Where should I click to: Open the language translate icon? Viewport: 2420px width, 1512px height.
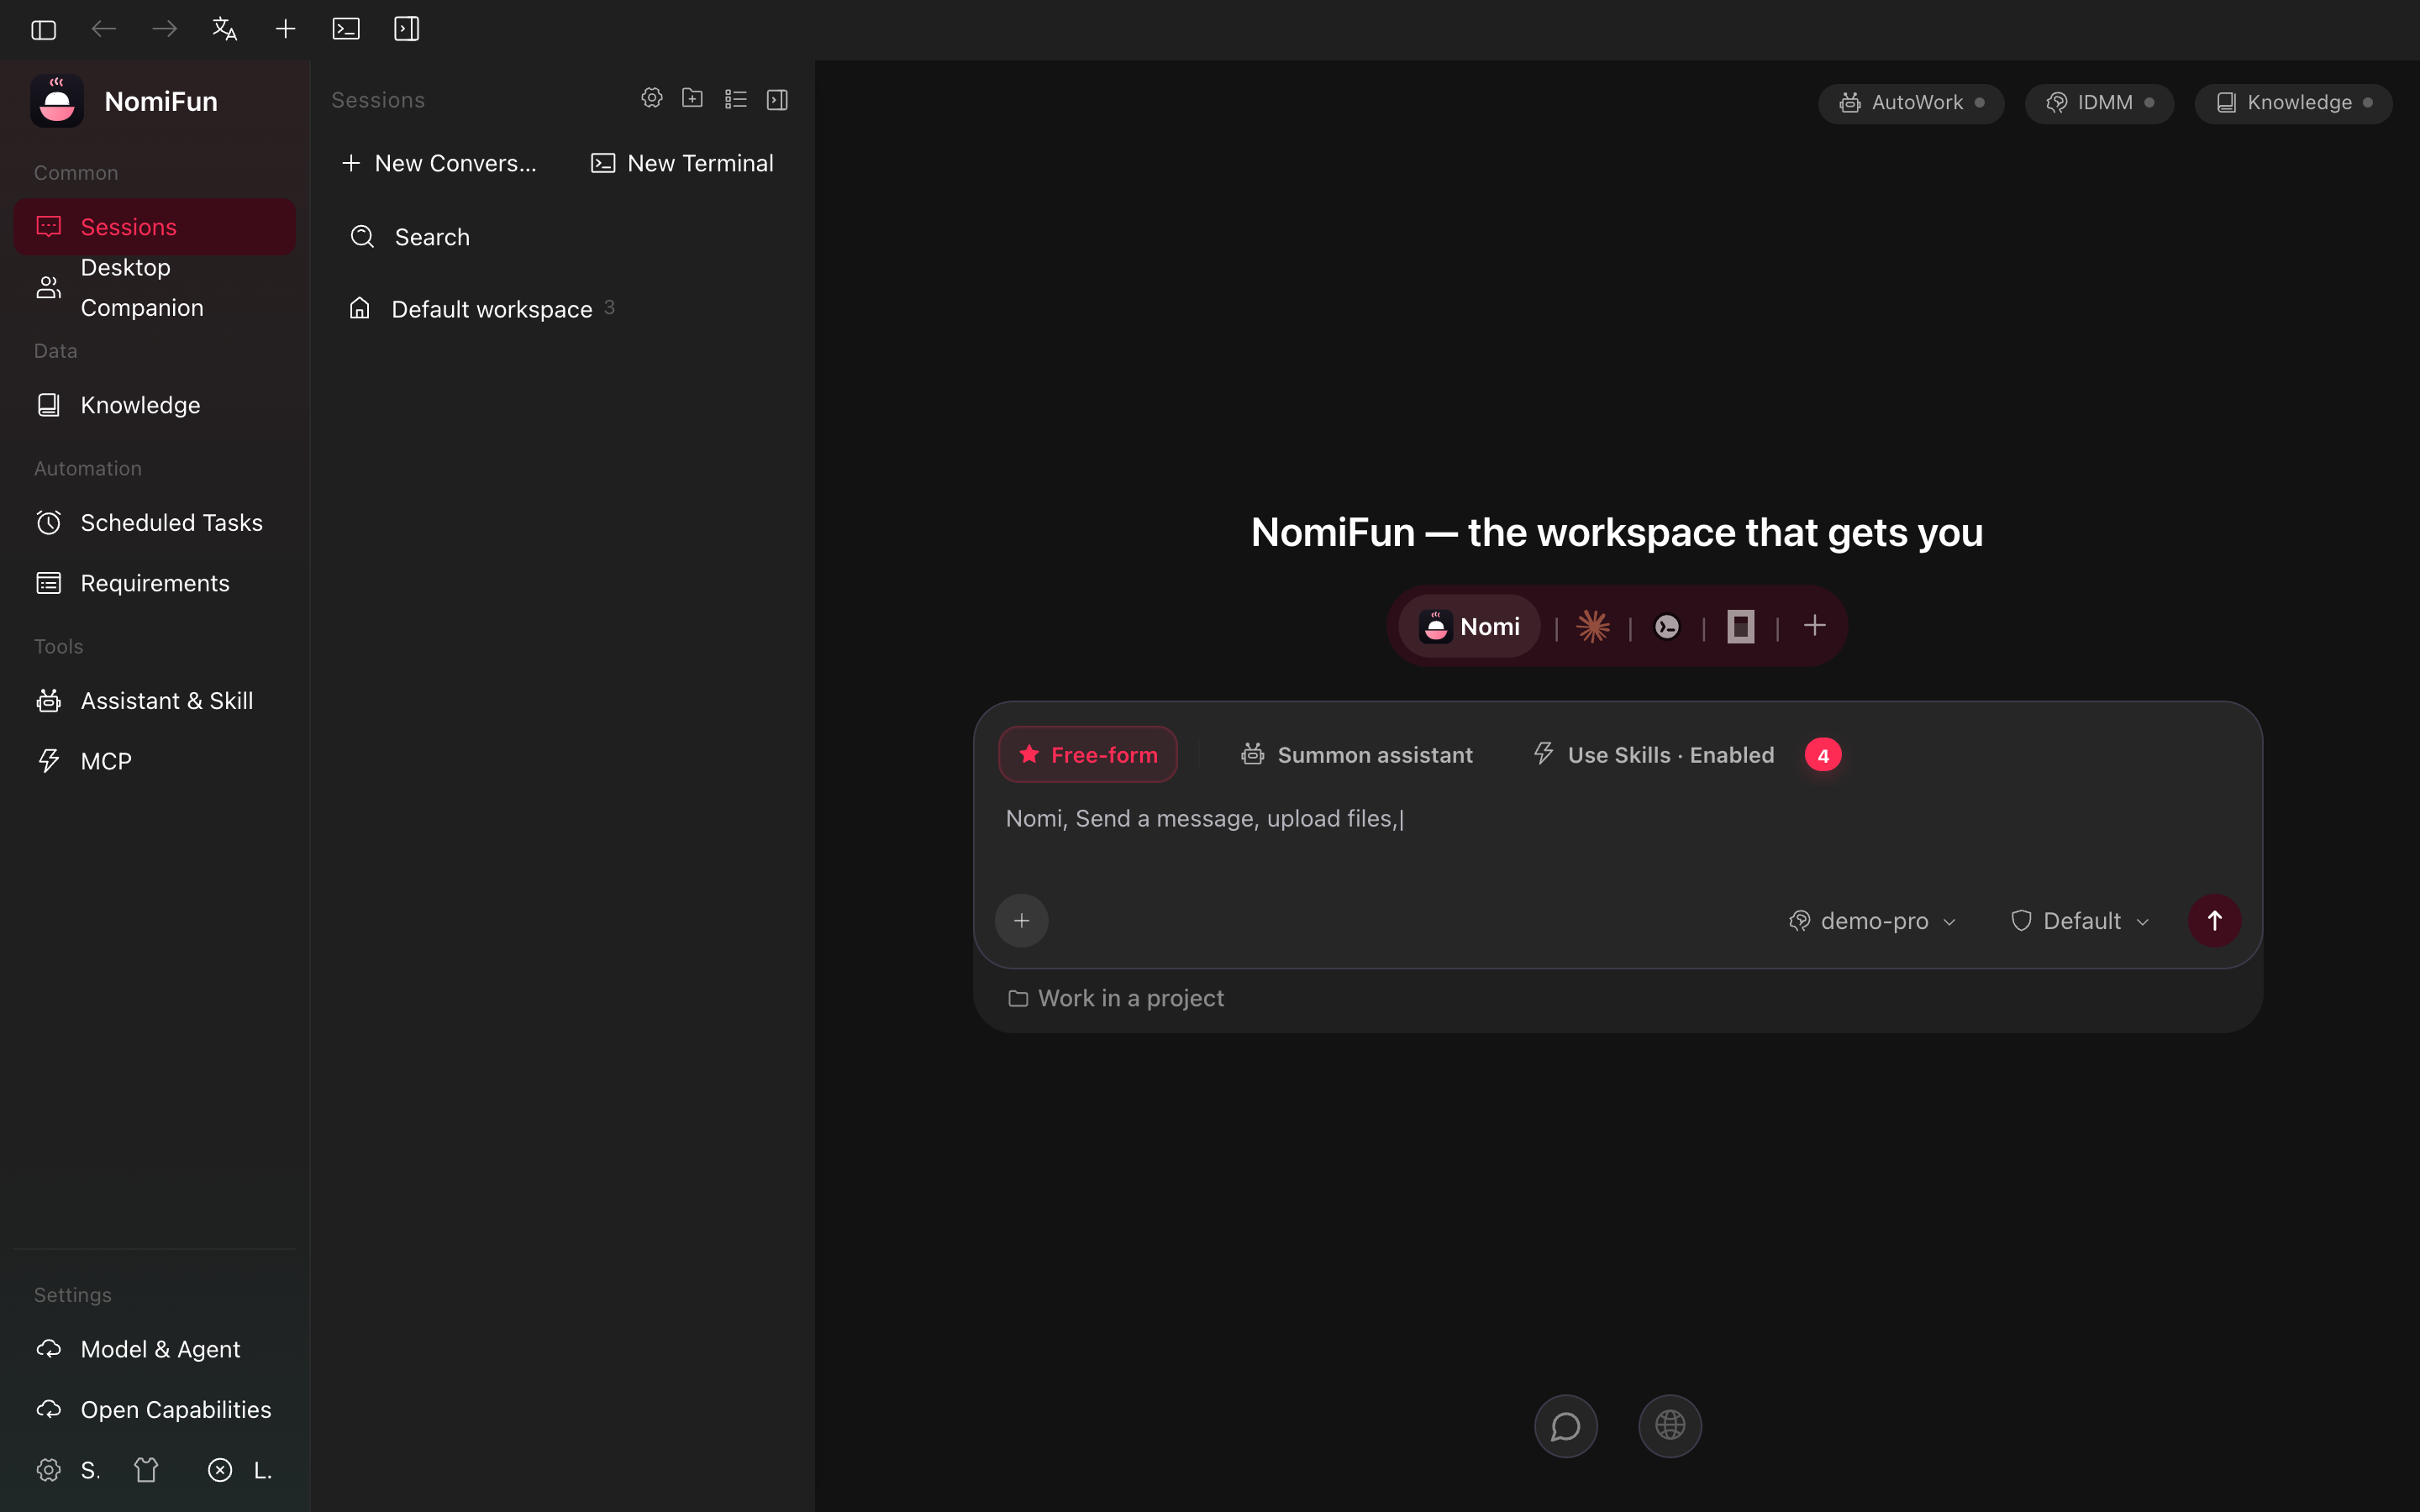(225, 29)
